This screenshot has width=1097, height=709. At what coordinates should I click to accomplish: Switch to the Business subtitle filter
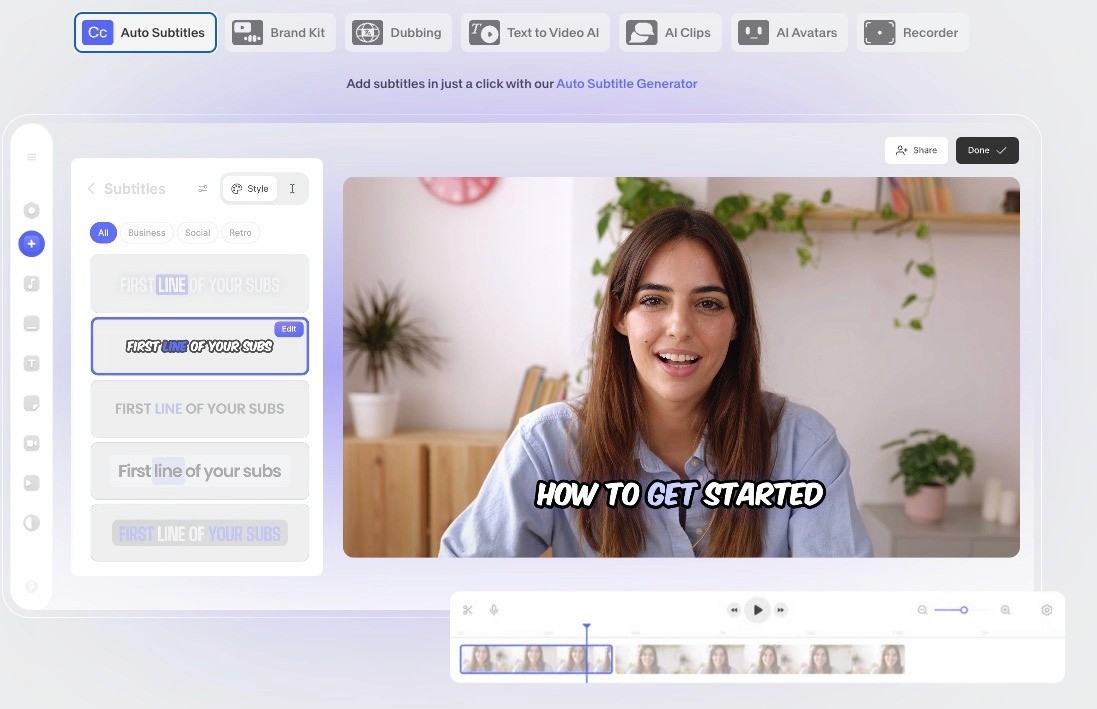(x=146, y=232)
